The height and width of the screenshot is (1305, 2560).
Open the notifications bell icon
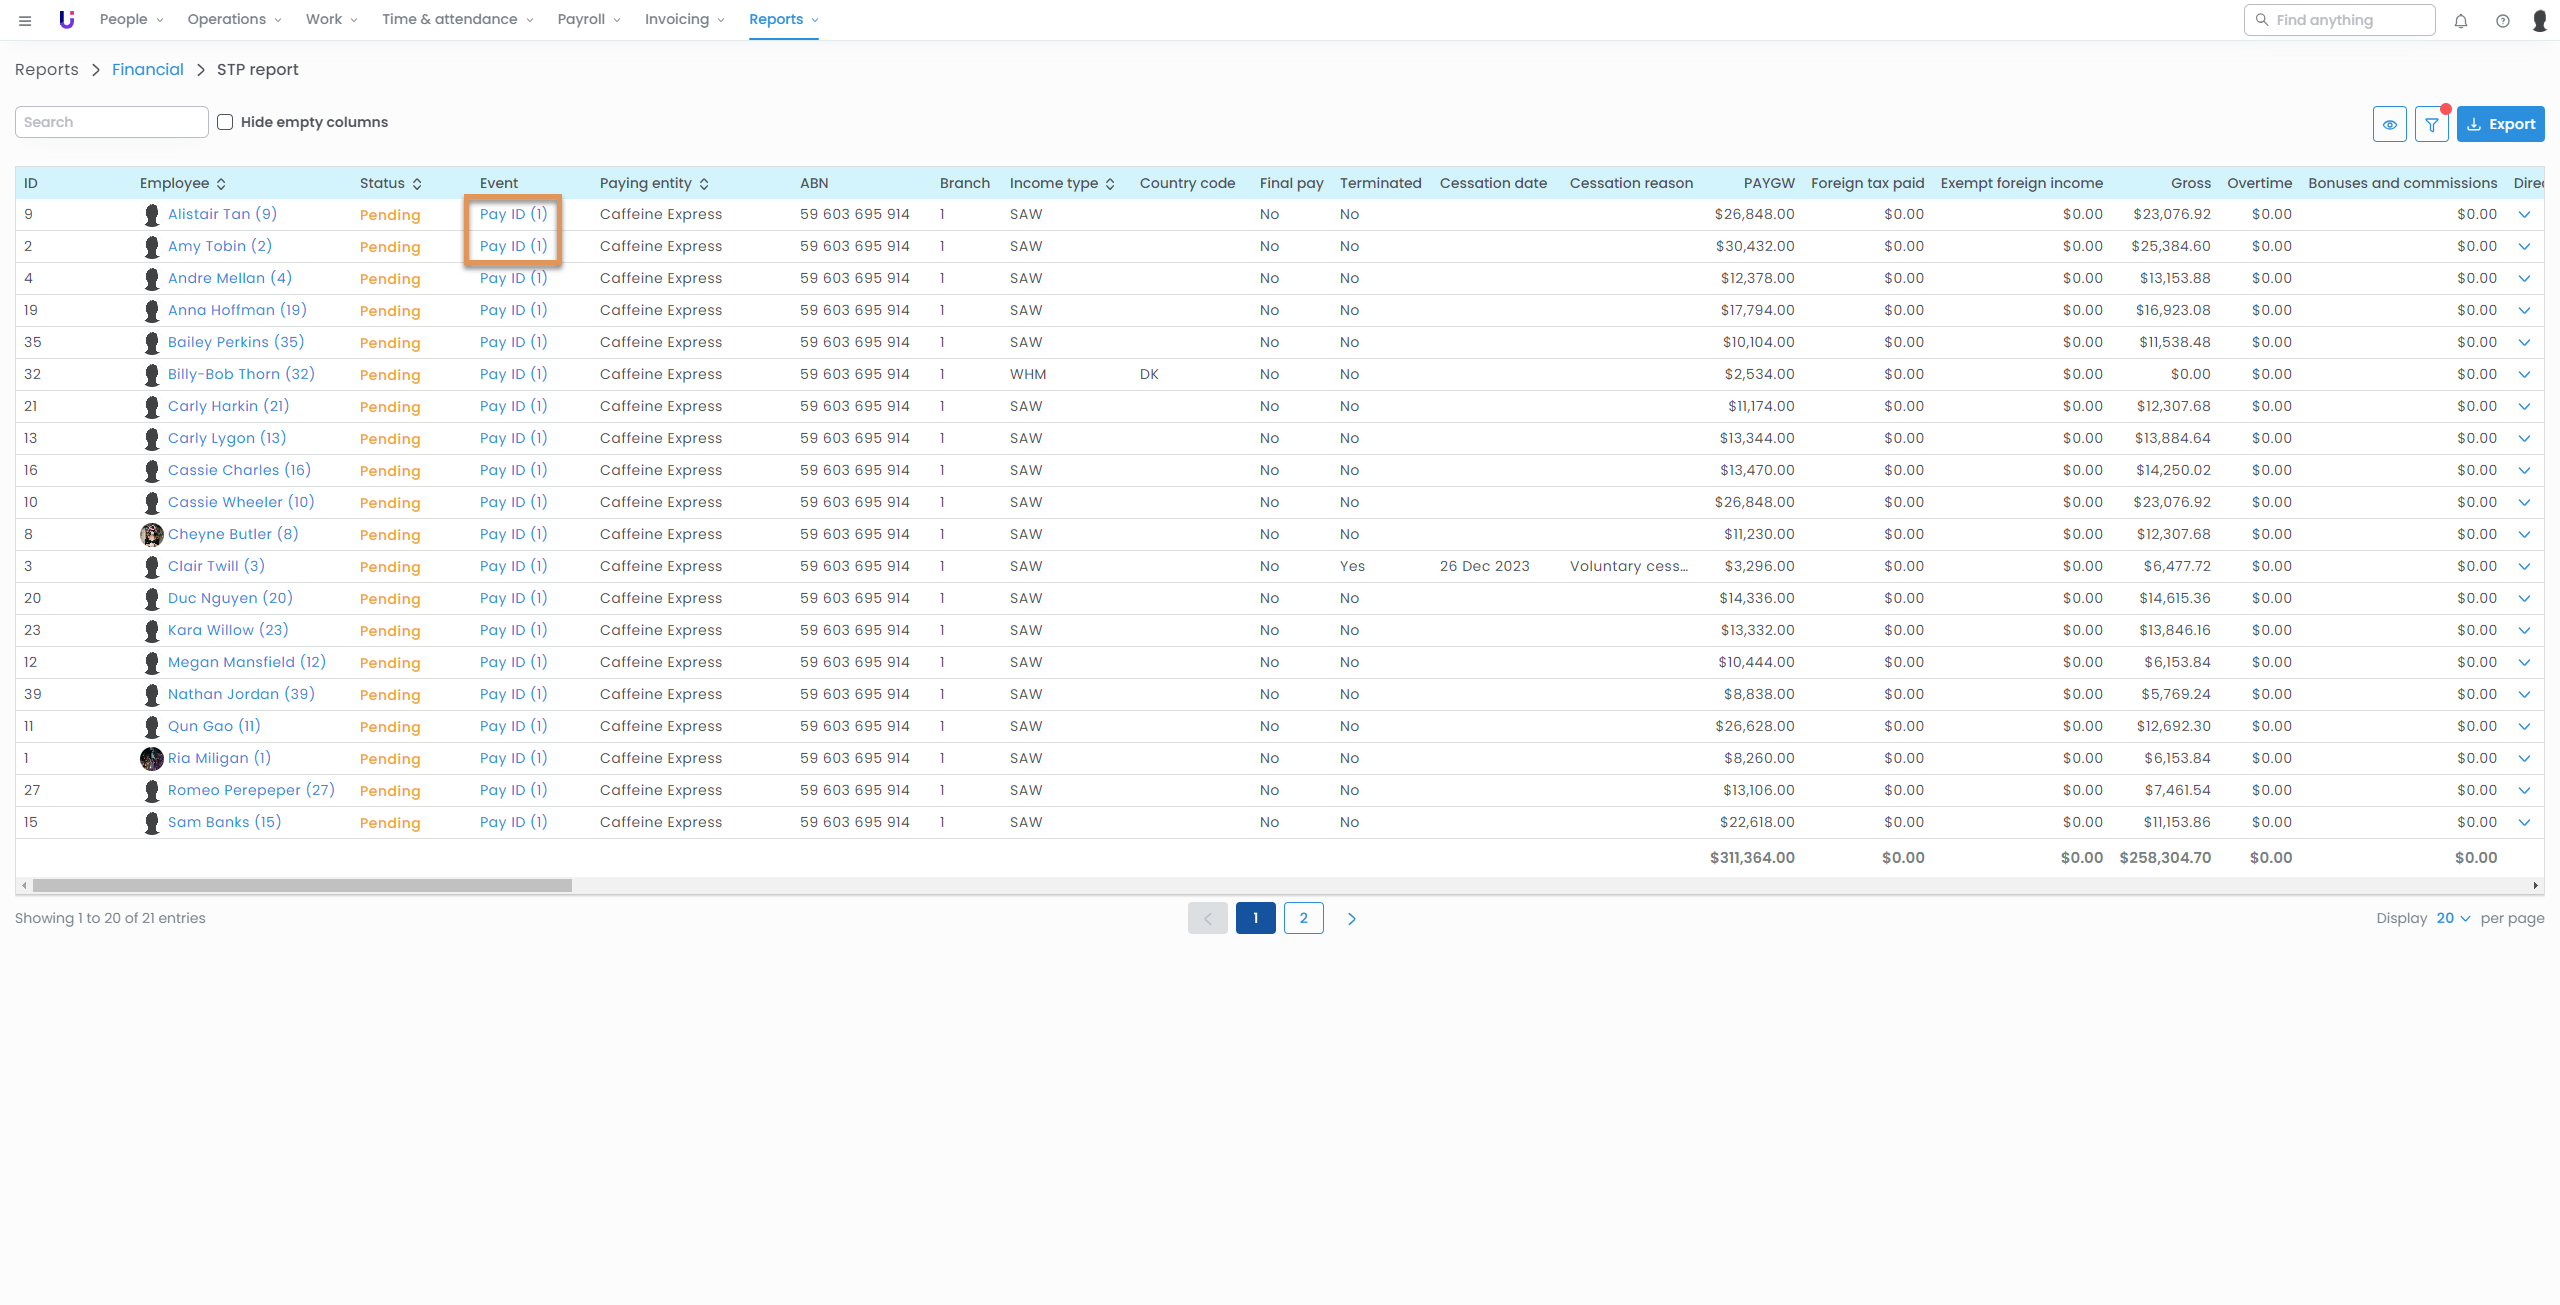[2461, 21]
